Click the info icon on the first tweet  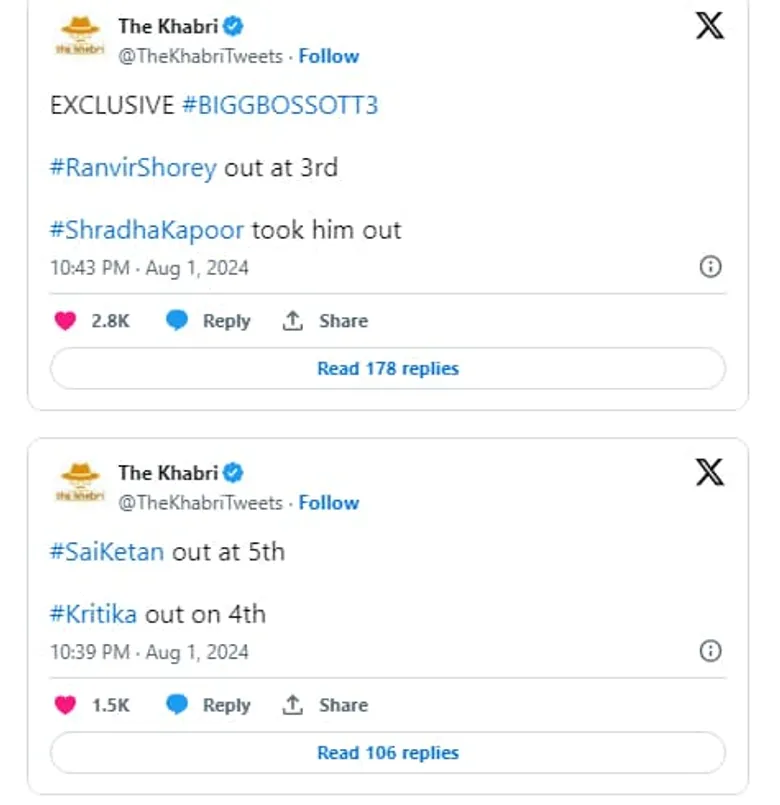710,267
